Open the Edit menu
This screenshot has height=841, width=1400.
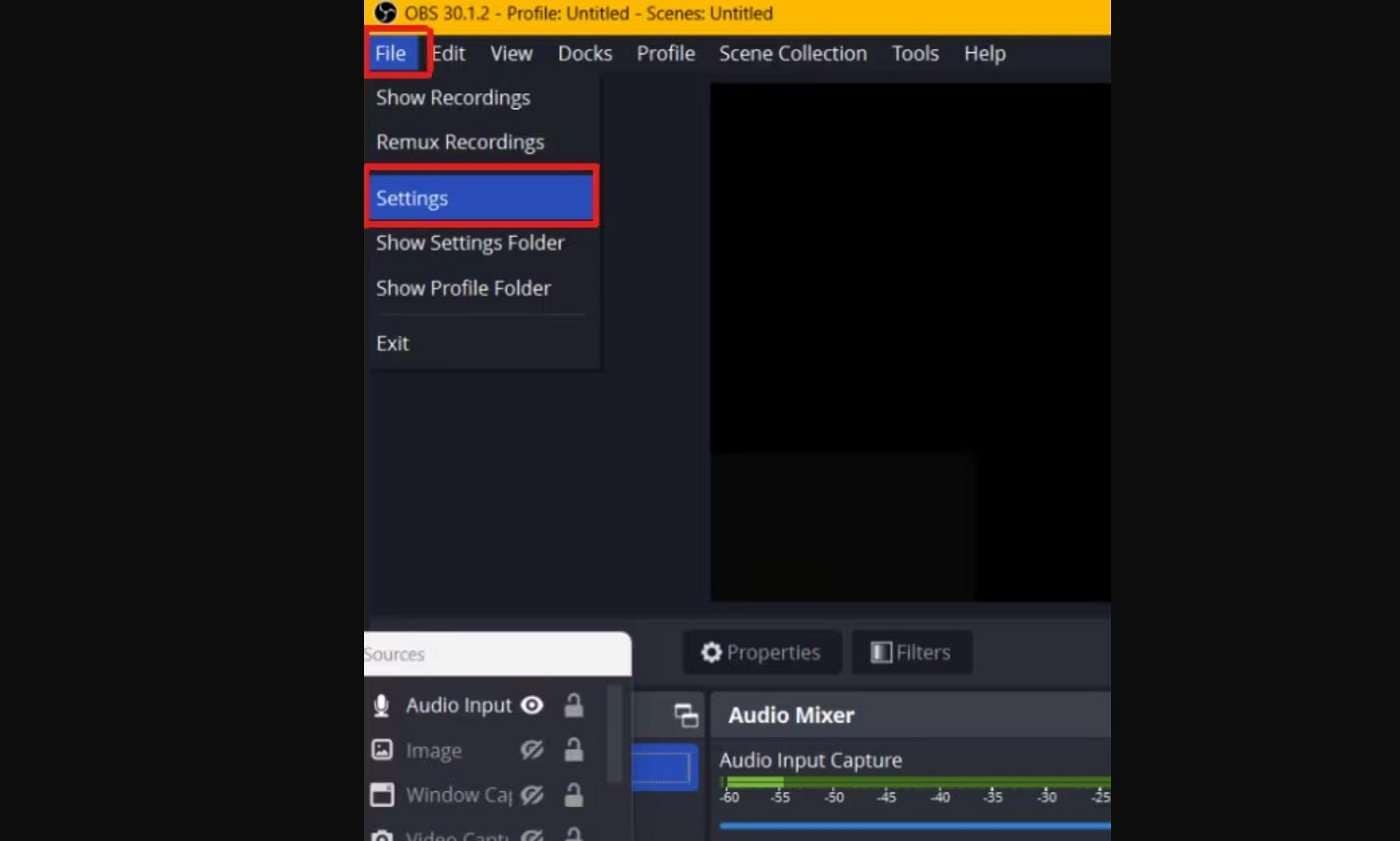(449, 54)
